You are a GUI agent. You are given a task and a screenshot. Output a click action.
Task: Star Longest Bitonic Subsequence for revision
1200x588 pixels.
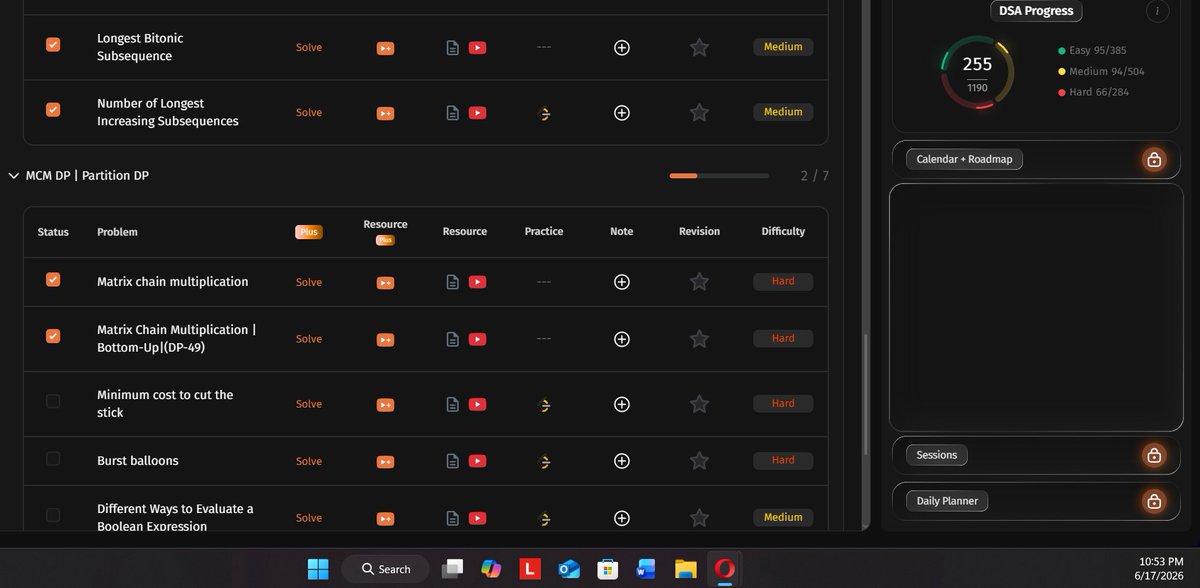[x=699, y=47]
